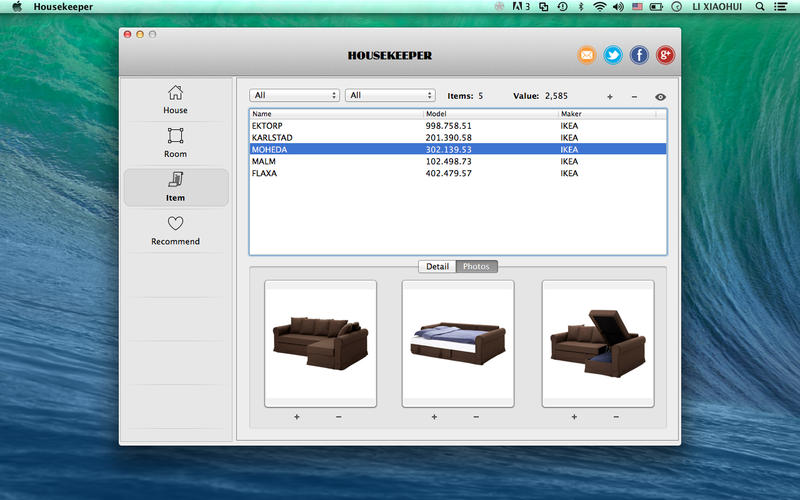The image size is (800, 500).
Task: Open the Twitter share icon
Action: (x=613, y=55)
